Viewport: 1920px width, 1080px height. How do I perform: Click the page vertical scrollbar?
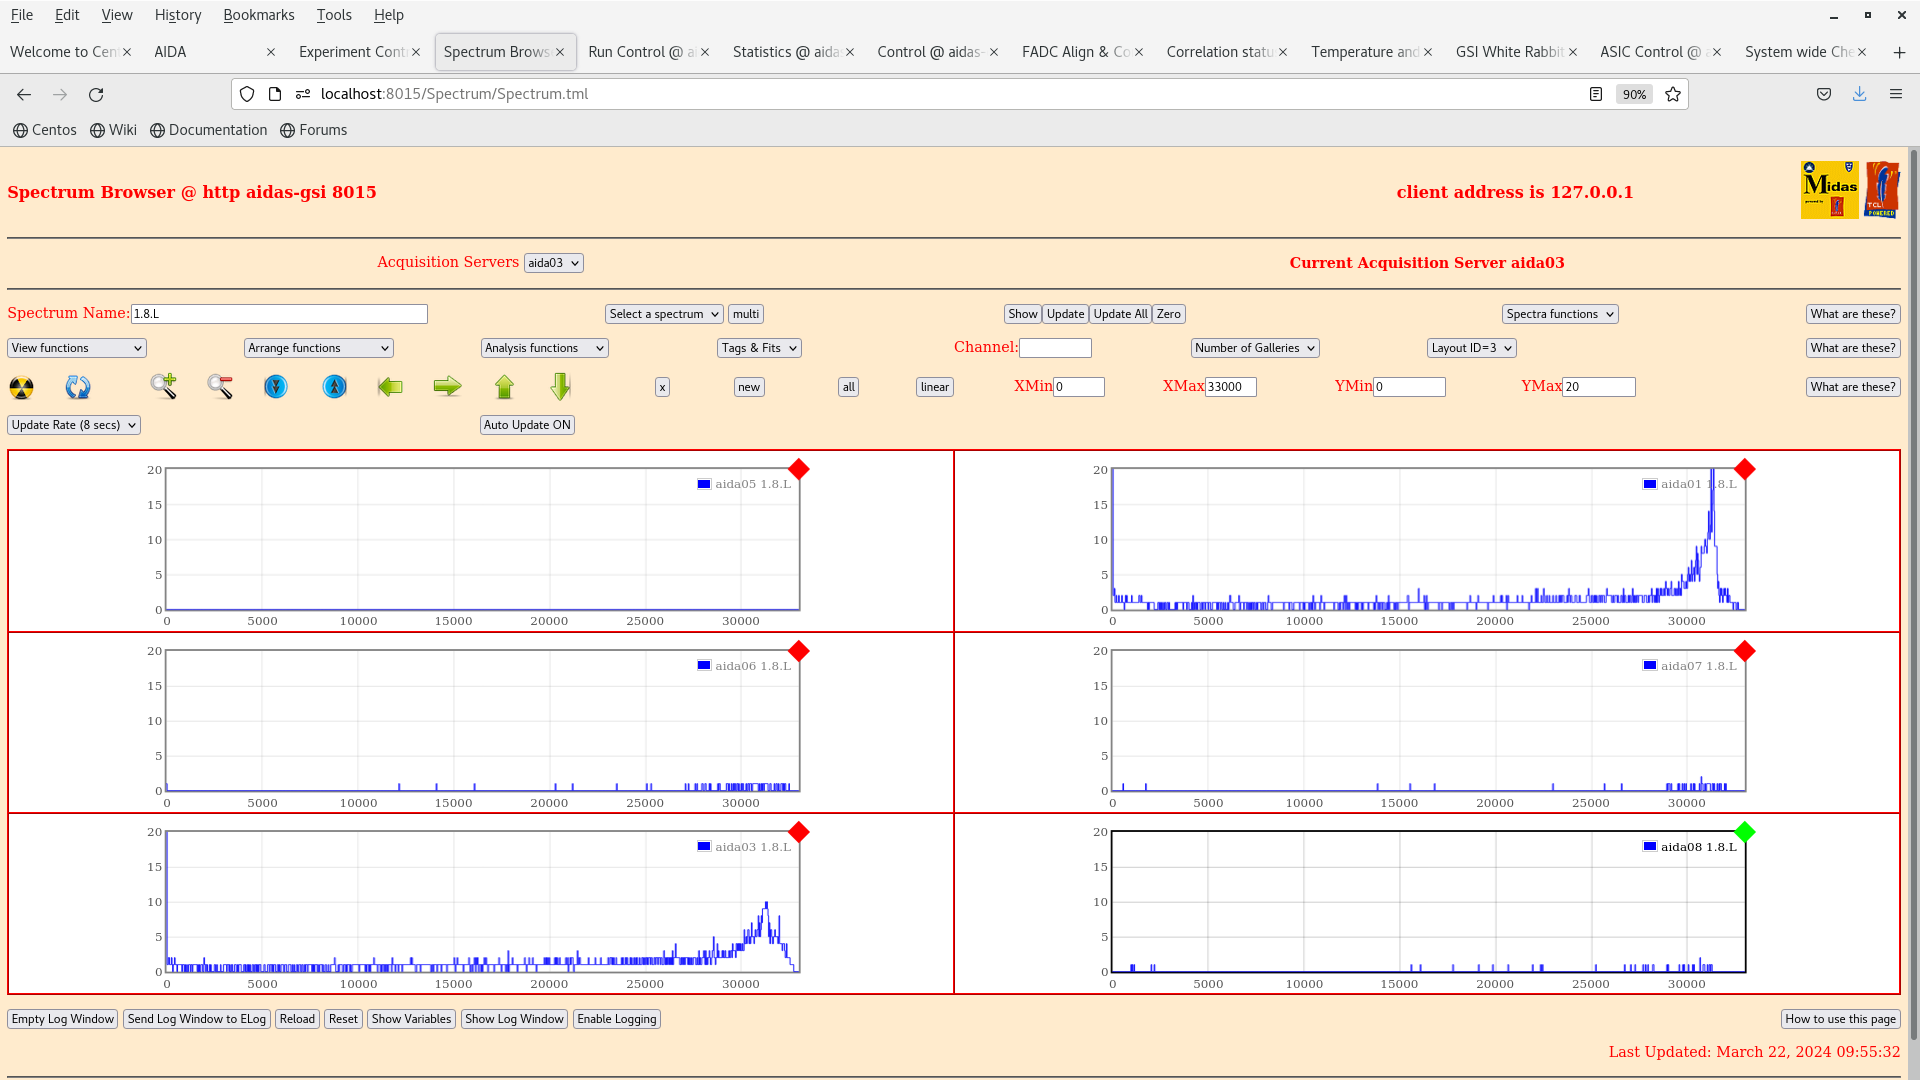click(1914, 600)
